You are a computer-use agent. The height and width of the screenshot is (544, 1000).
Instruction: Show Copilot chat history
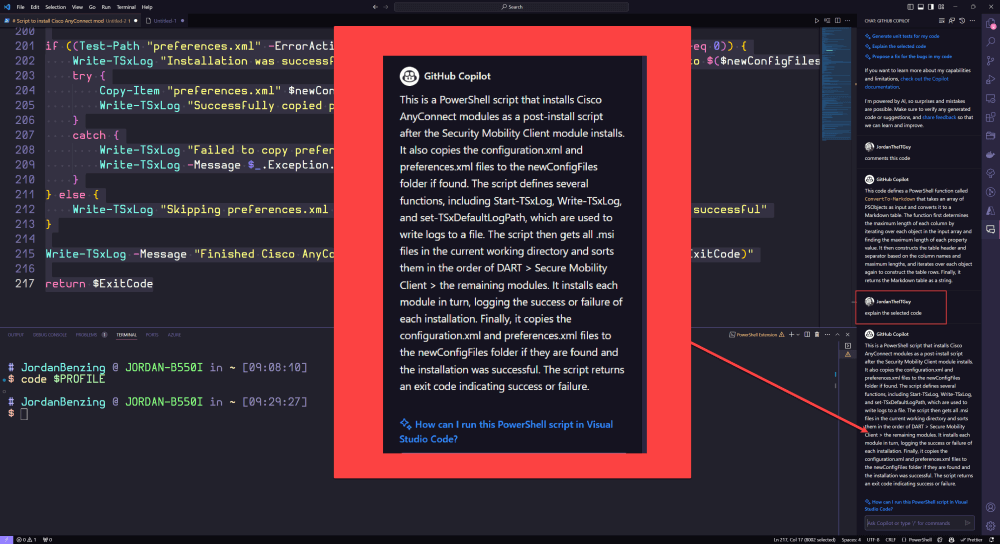(x=962, y=20)
